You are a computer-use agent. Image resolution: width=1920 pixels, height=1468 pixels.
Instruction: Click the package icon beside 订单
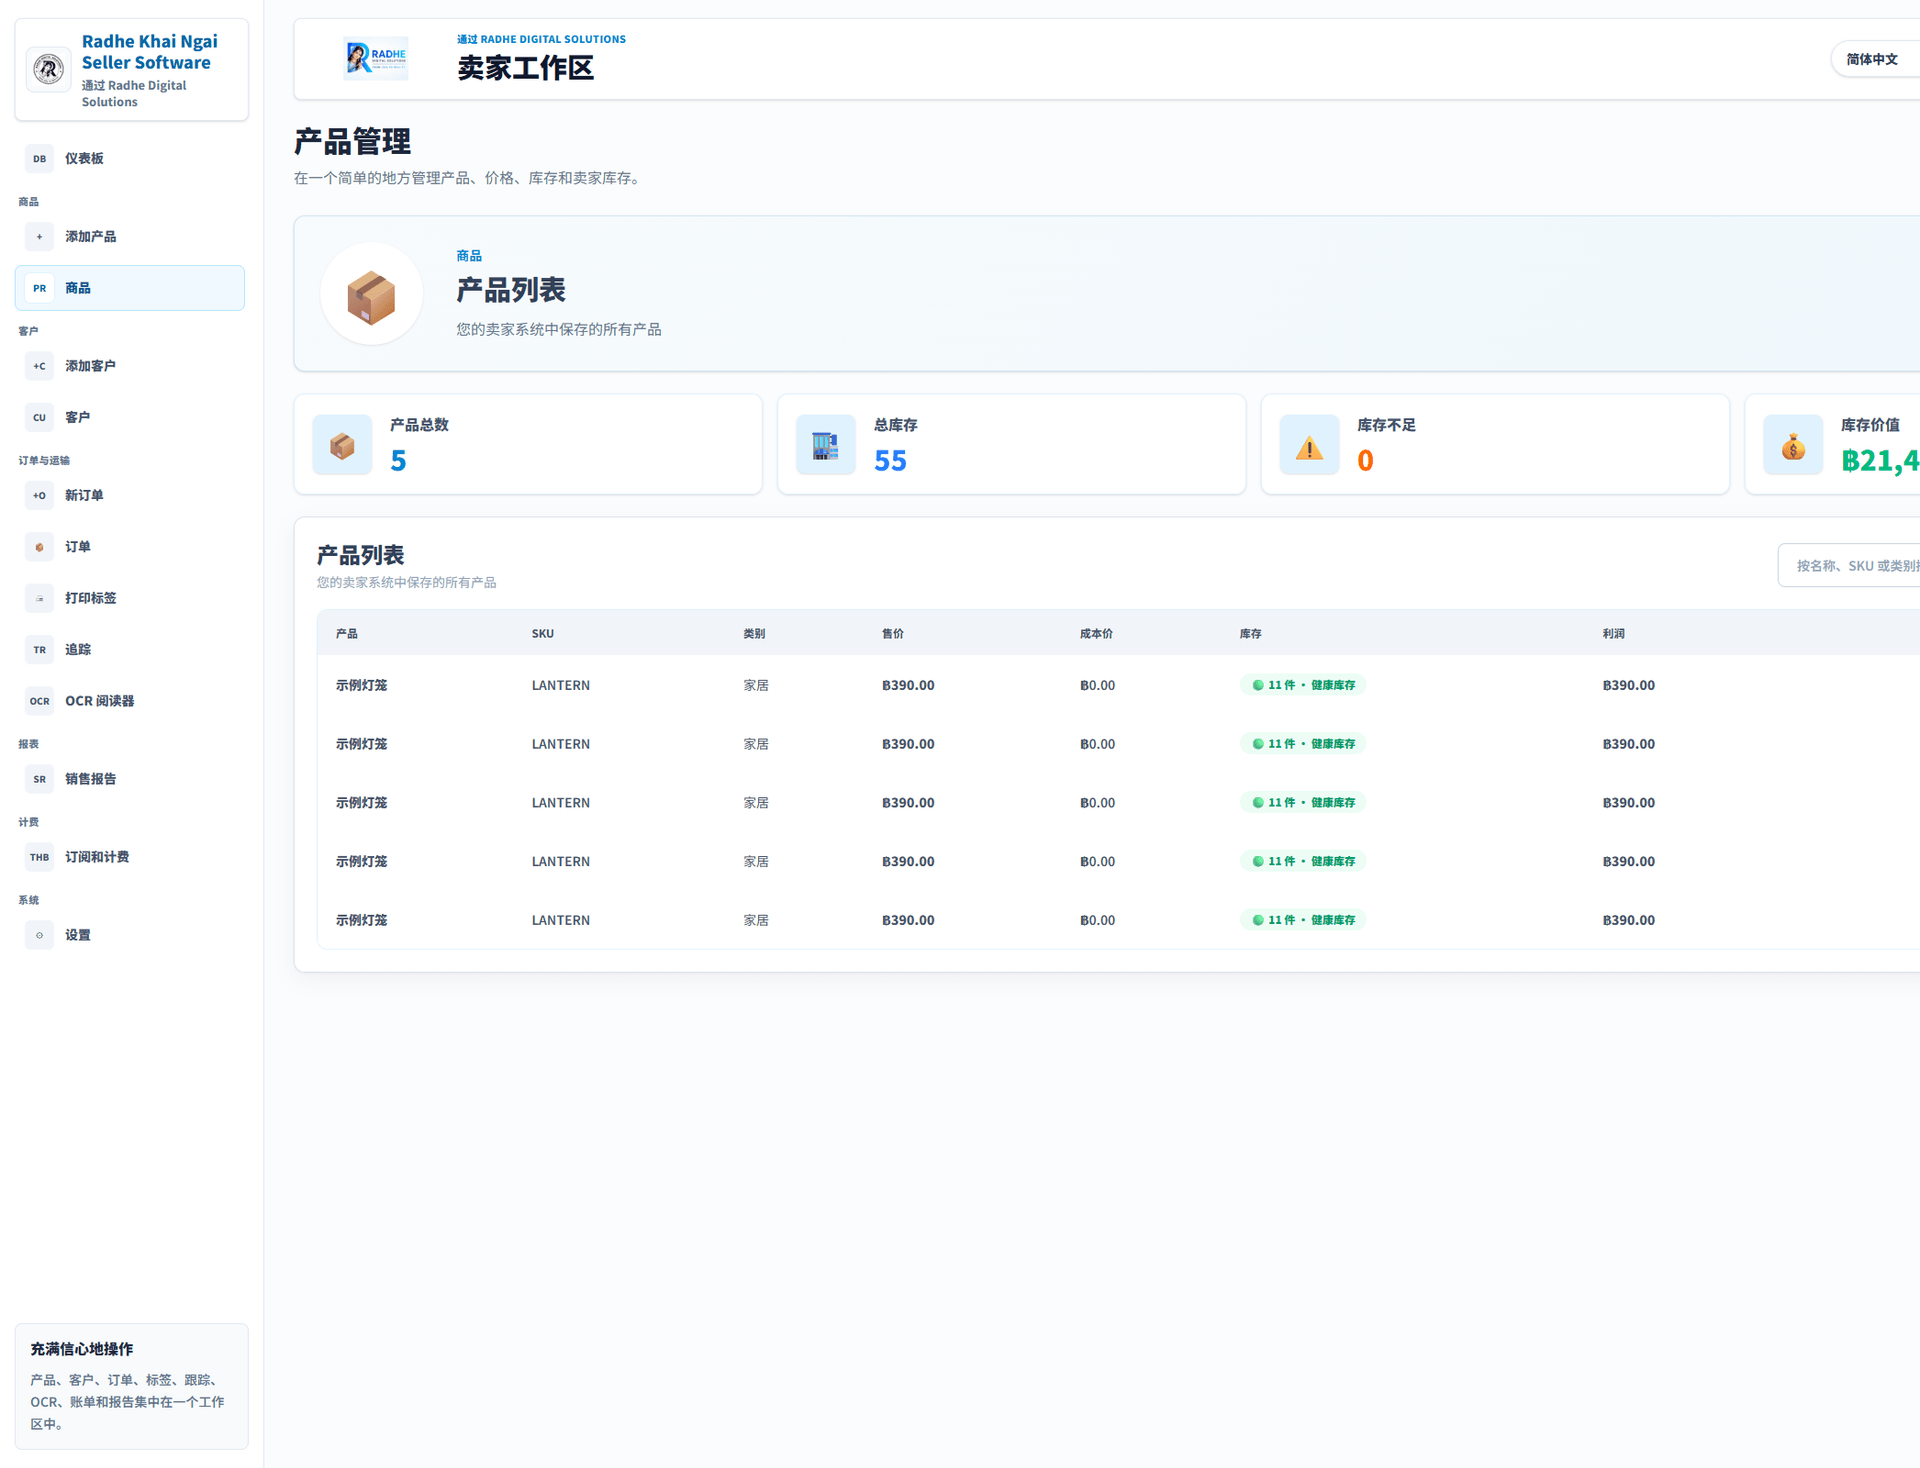[39, 547]
